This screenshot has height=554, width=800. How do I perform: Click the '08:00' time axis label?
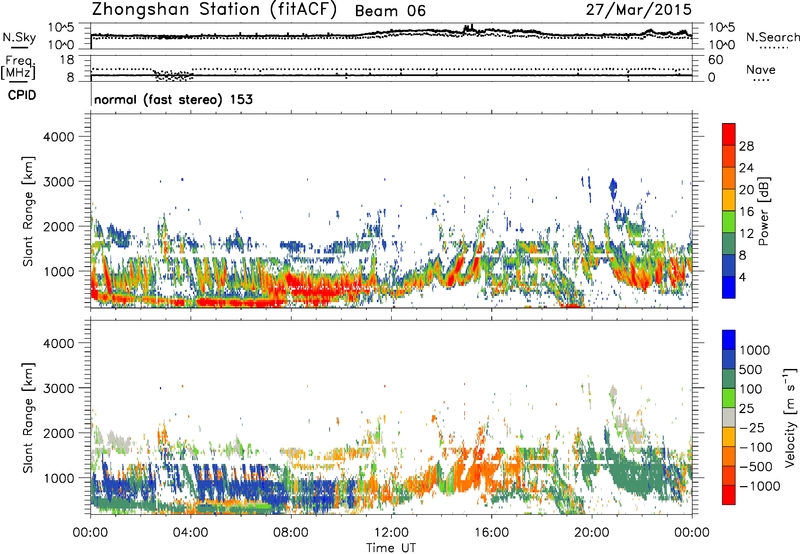(x=290, y=533)
